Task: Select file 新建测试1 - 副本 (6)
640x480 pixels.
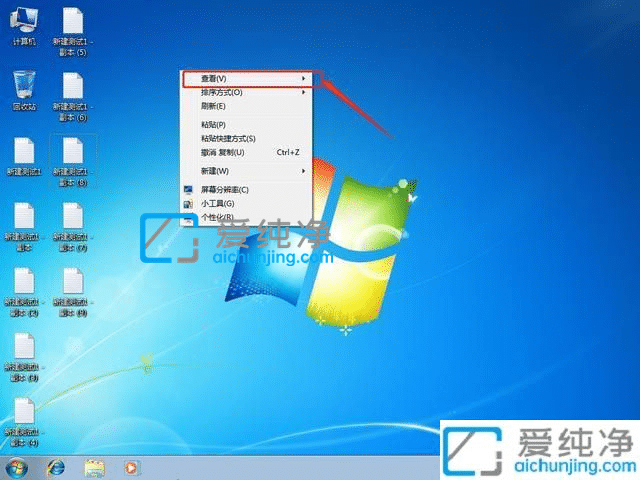Action: [73, 97]
